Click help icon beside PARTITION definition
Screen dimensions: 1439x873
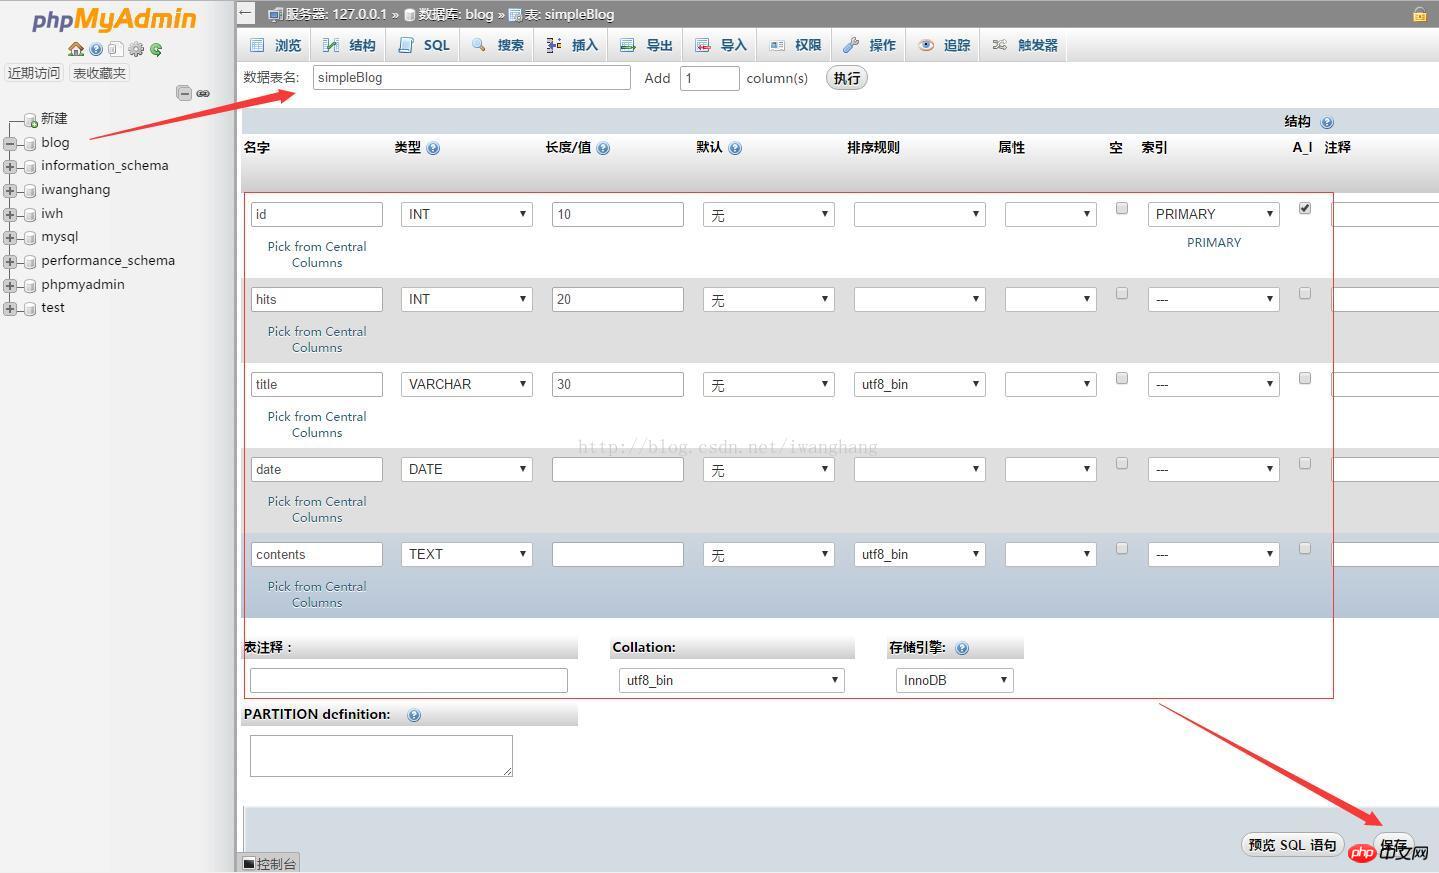pyautogui.click(x=414, y=715)
